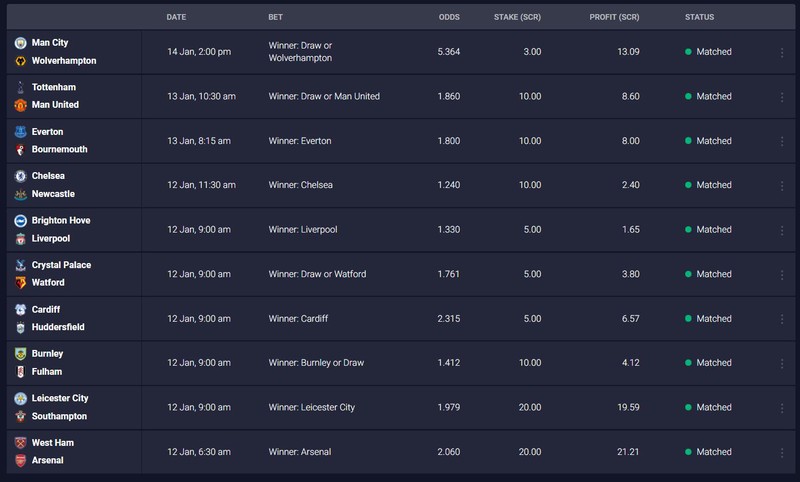Click the Arsenal club crest
This screenshot has height=482, width=800.
20,461
